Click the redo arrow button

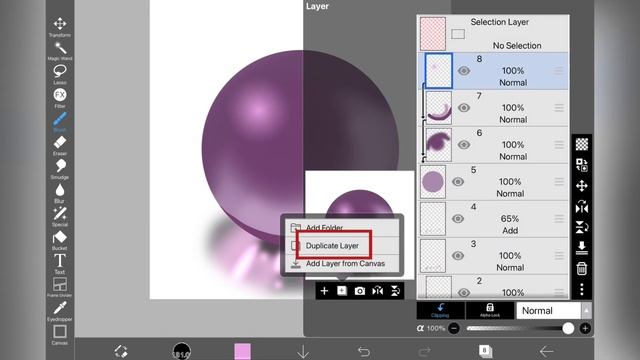click(424, 351)
